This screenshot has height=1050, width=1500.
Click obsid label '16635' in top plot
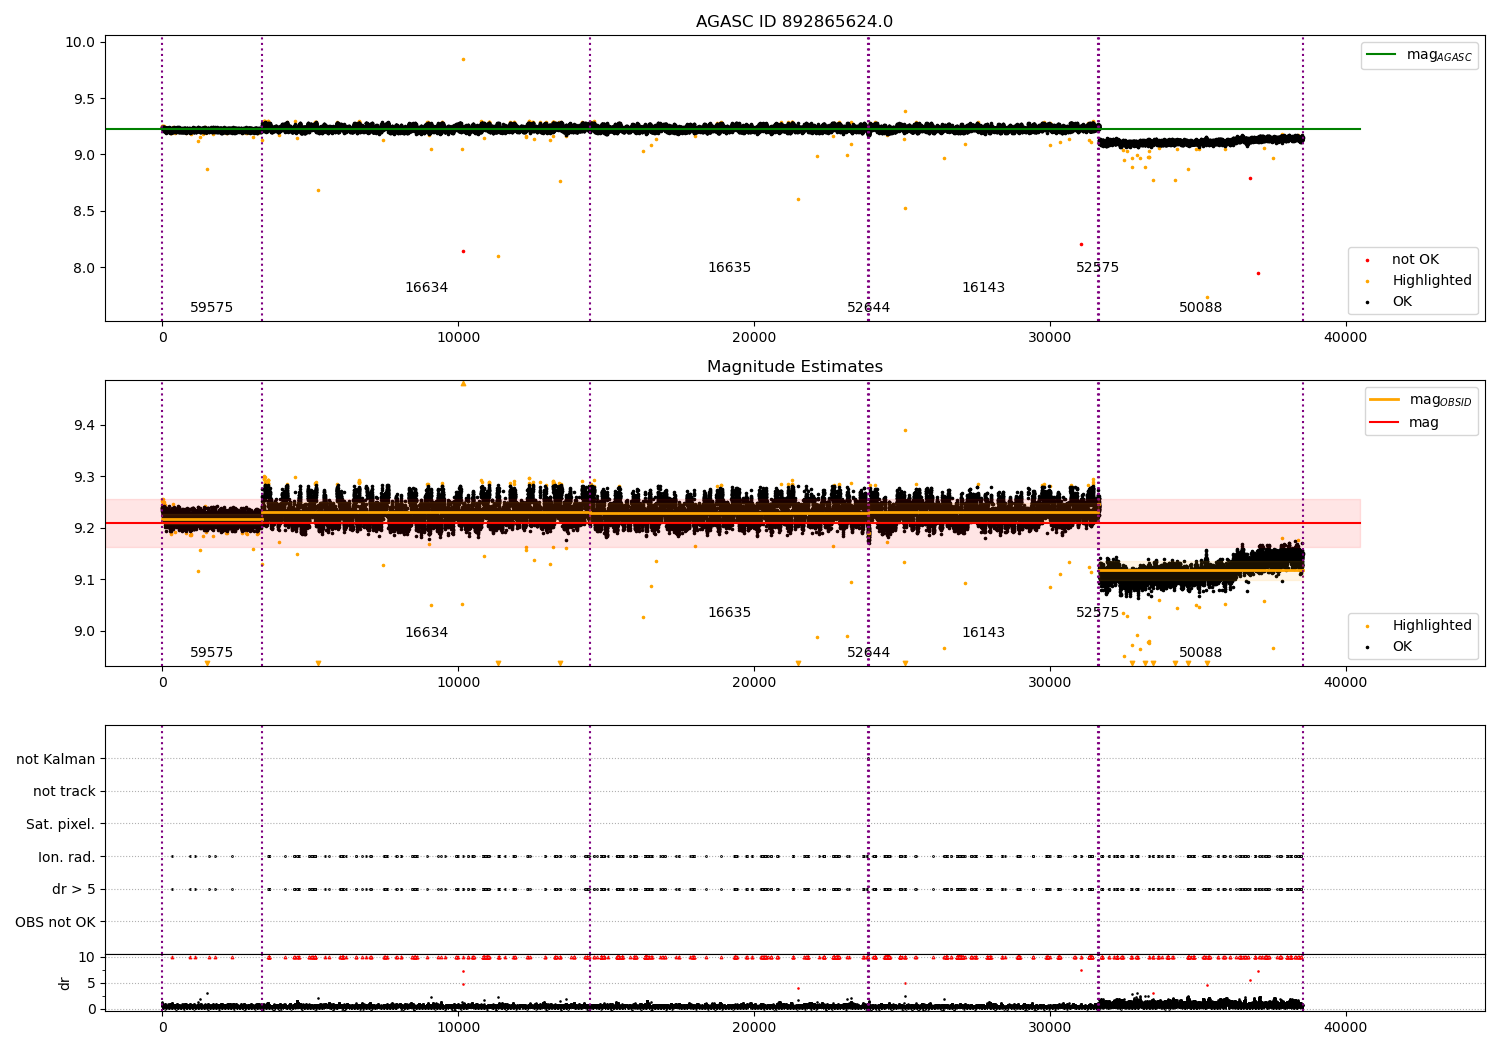coord(729,268)
